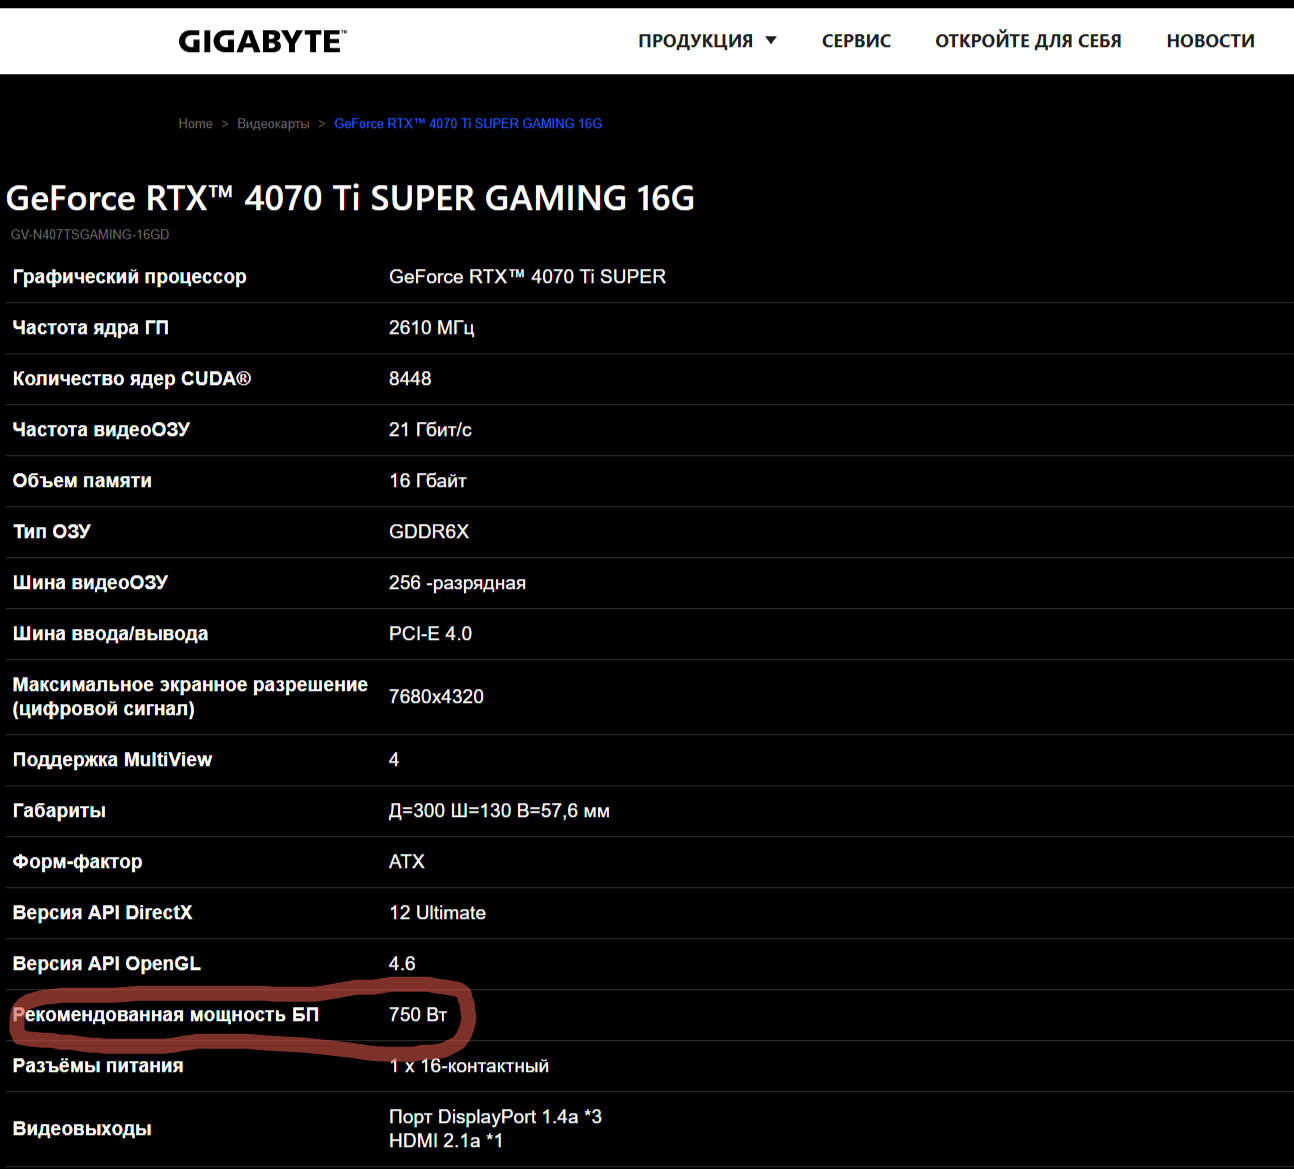
Task: Expand the ПРОДУКЦИЯ dropdown arrow
Action: (771, 41)
